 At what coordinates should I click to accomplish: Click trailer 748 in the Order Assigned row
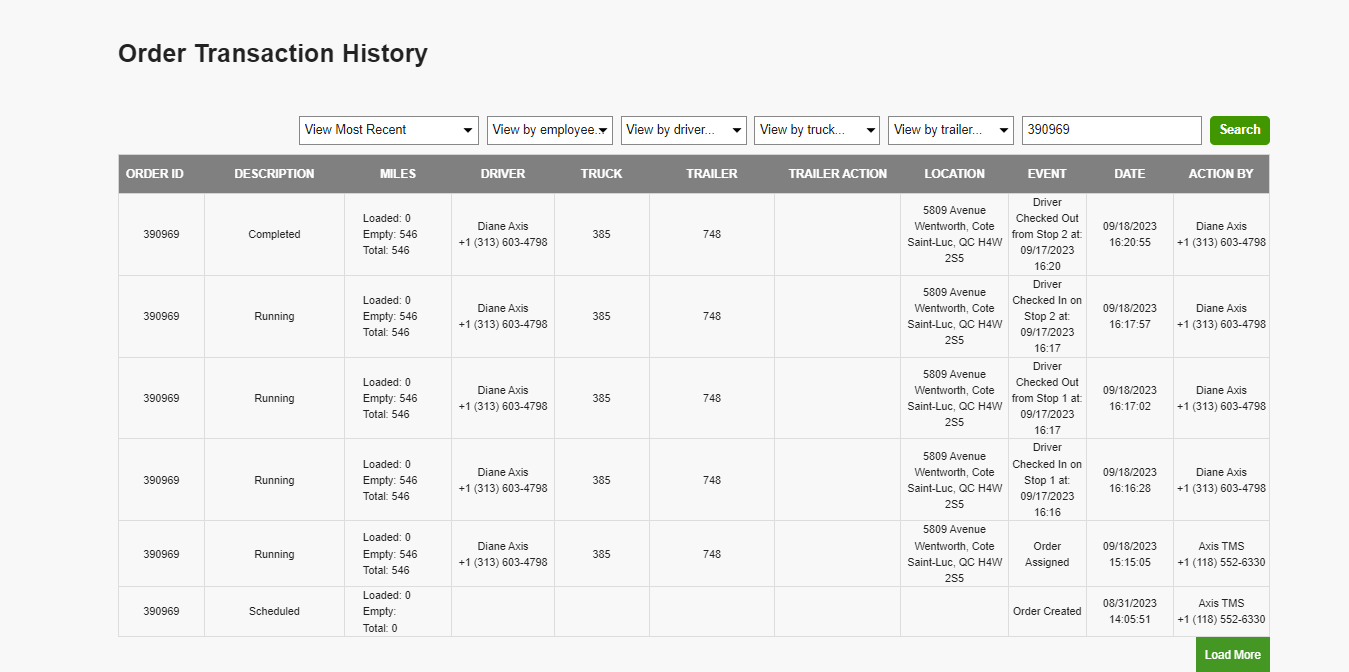tap(712, 554)
